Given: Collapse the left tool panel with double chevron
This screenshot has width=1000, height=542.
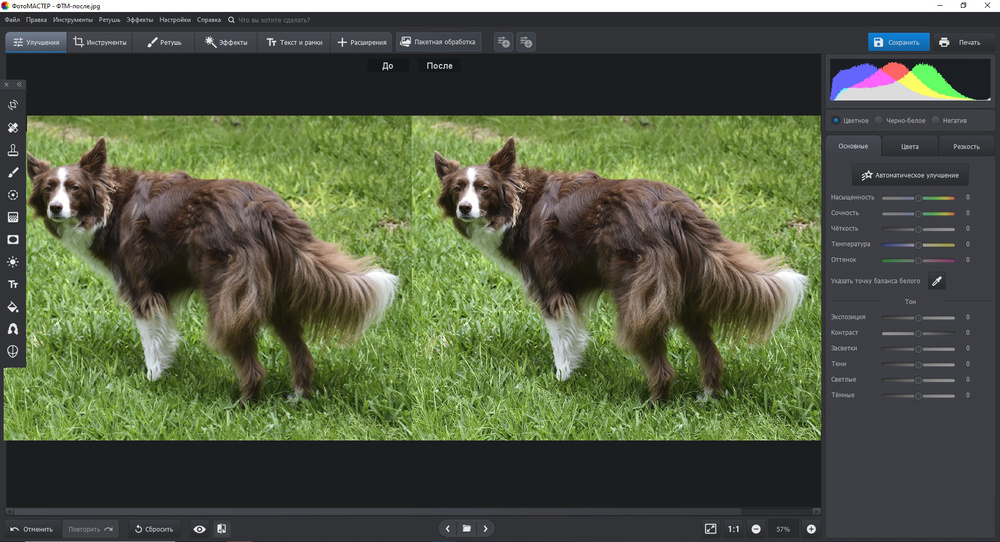Looking at the screenshot, I should [x=18, y=84].
